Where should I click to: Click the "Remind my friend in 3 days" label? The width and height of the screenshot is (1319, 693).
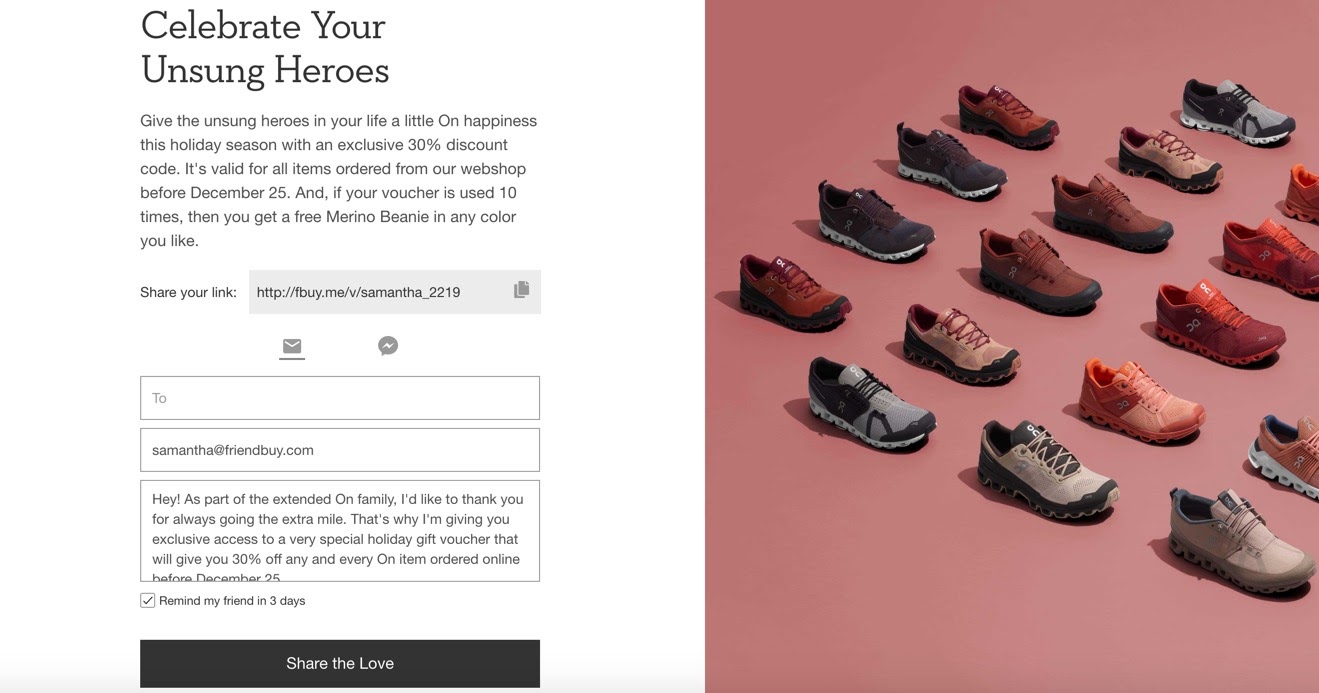tap(232, 601)
